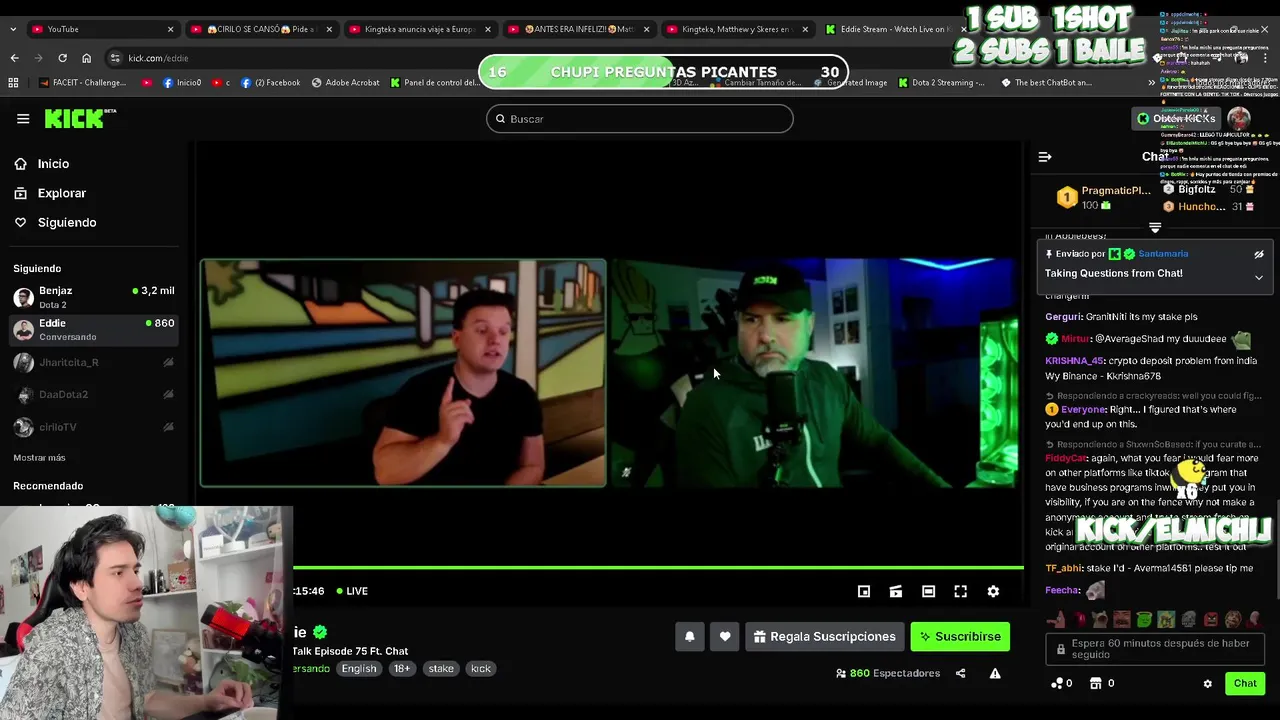Click FiddyCat username in chat
Screen dimensions: 1280x720
[1065, 458]
